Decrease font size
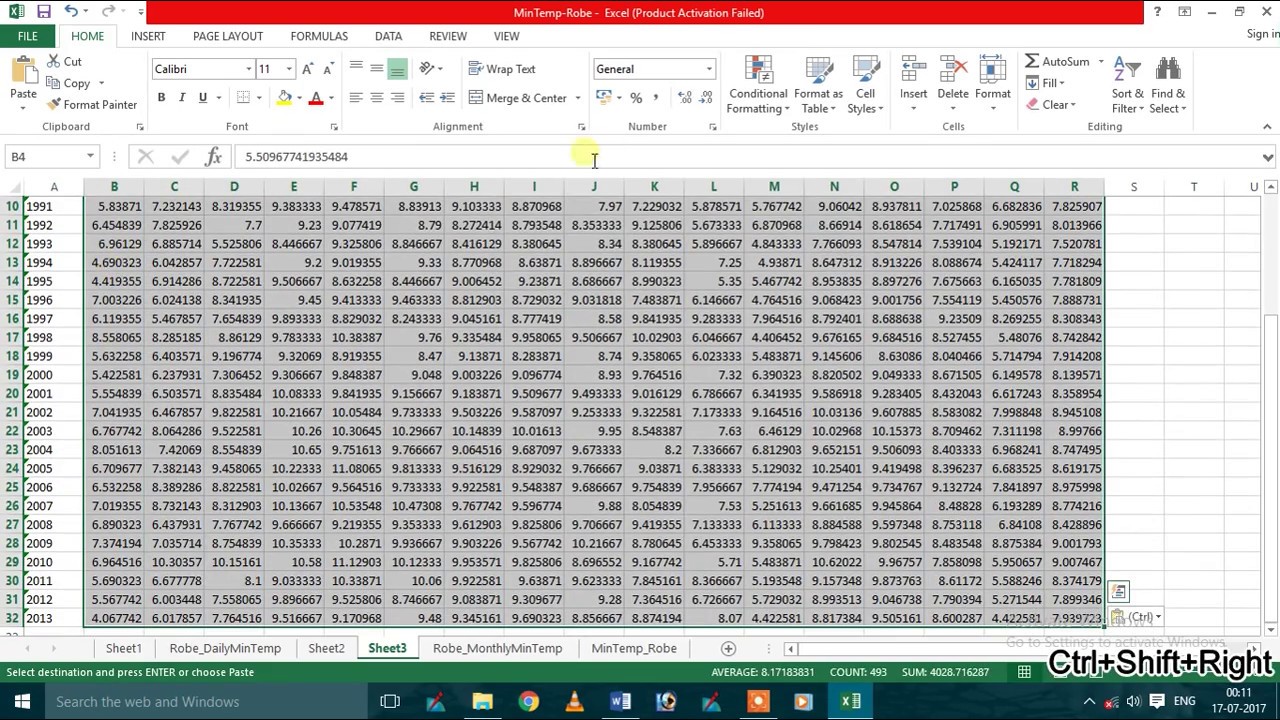The image size is (1280, 720). point(328,69)
